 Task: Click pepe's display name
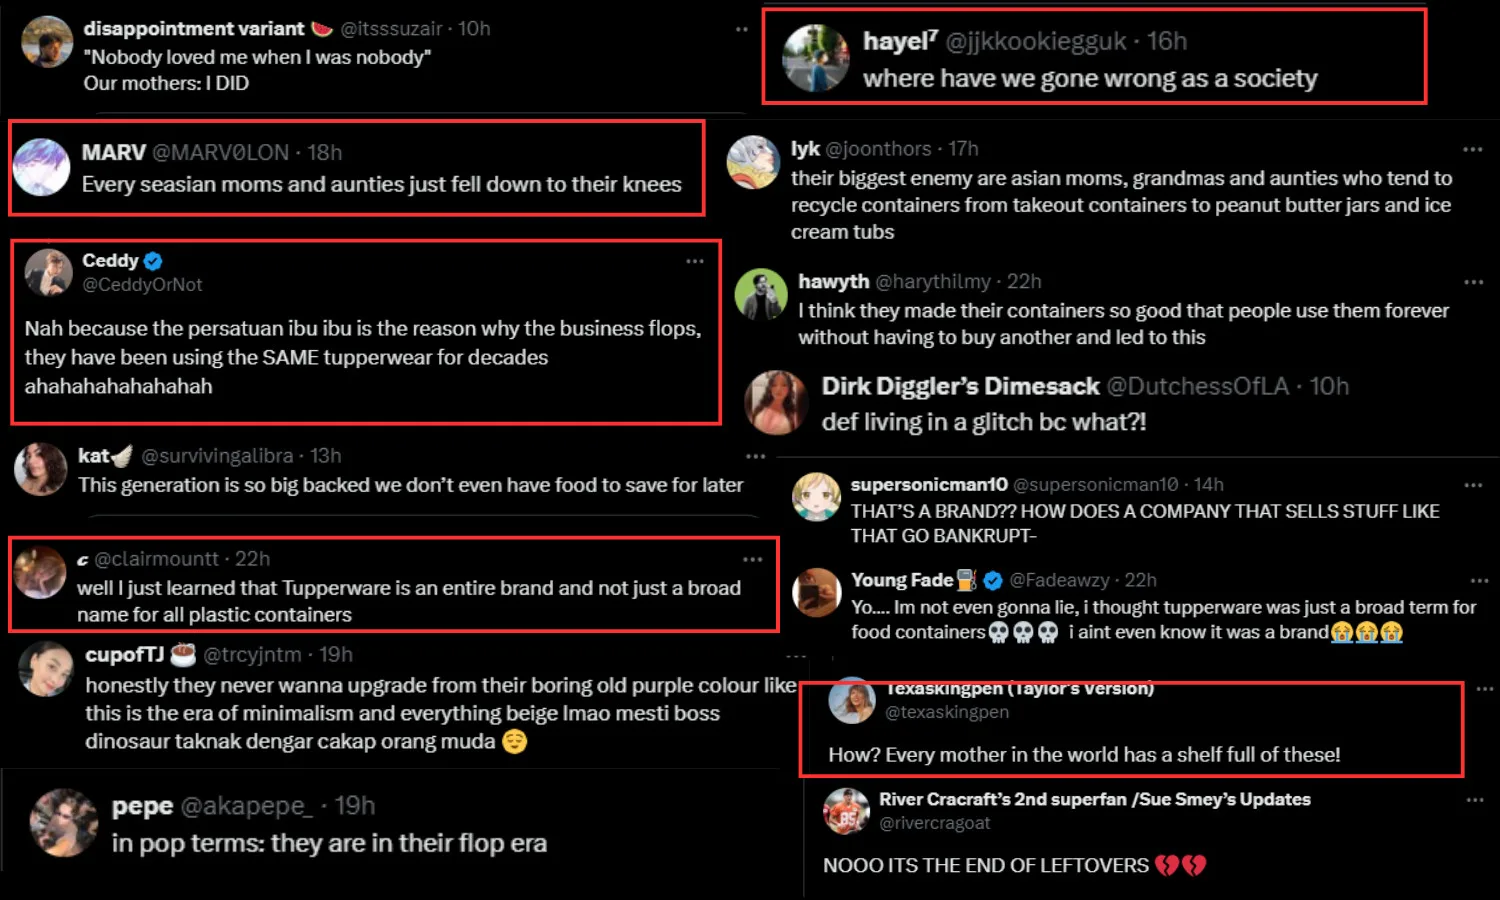click(x=142, y=806)
